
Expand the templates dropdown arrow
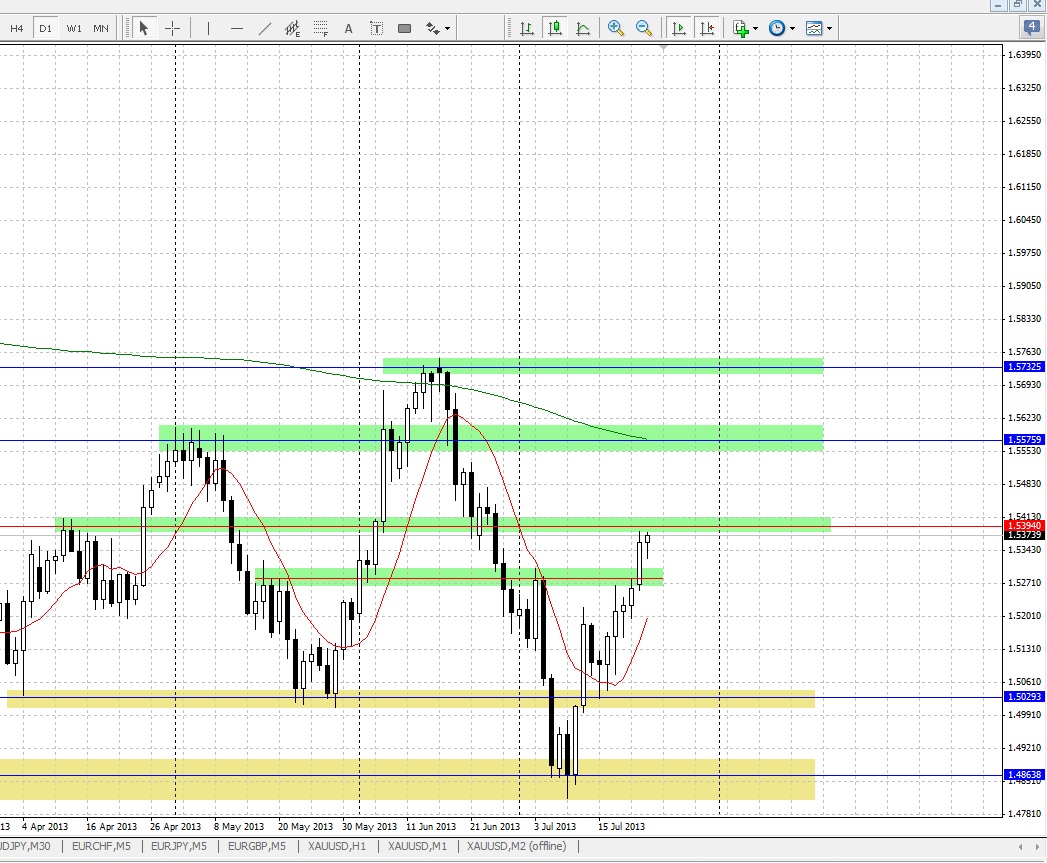[x=829, y=28]
